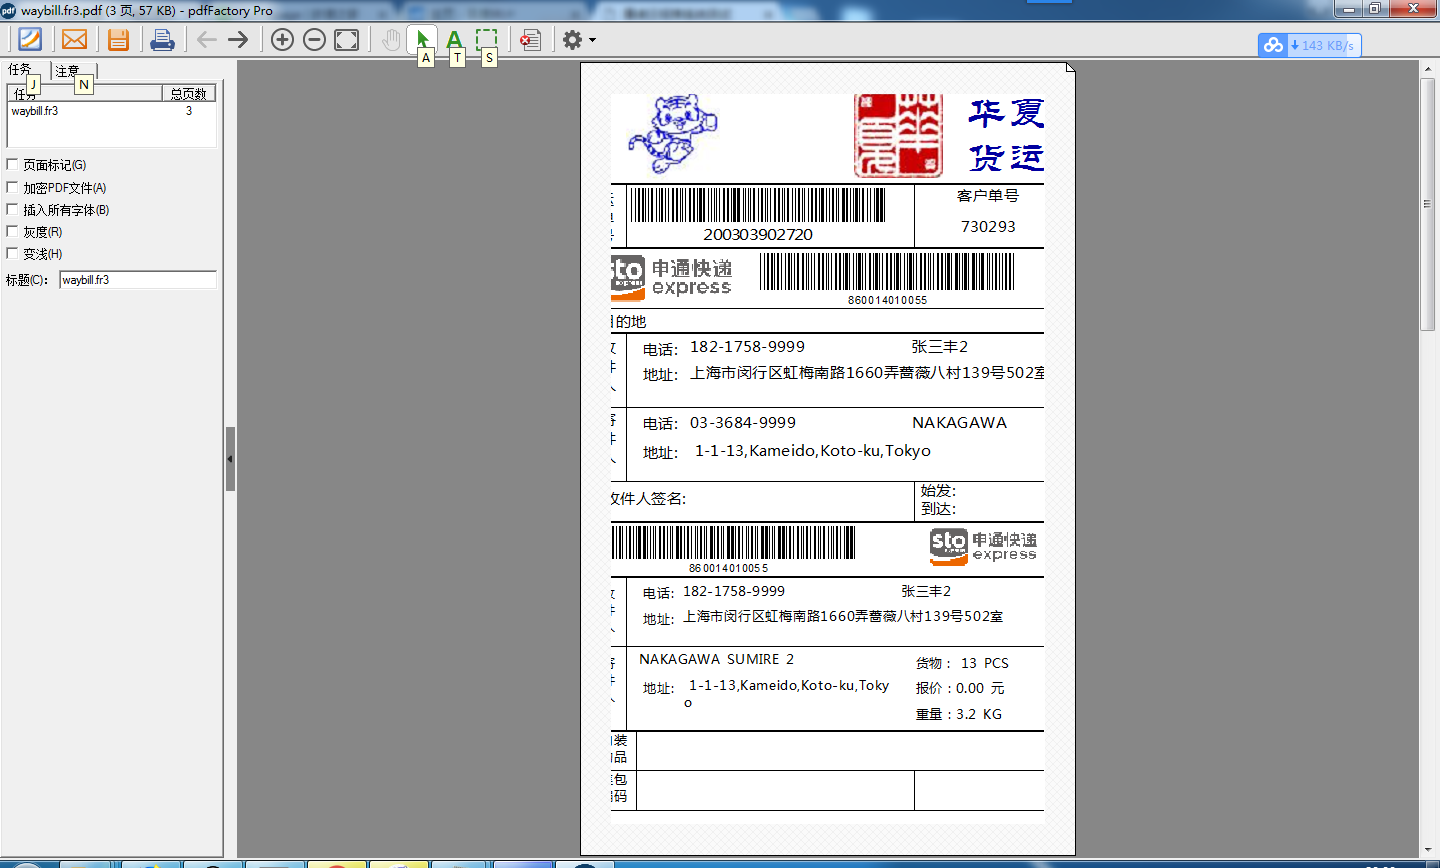Open the gear settings dropdown
This screenshot has width=1440, height=868.
click(x=579, y=40)
